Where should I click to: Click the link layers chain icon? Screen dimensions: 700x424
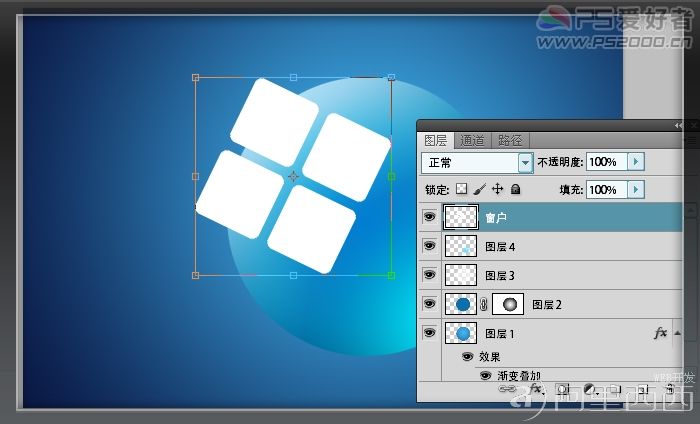coord(507,390)
